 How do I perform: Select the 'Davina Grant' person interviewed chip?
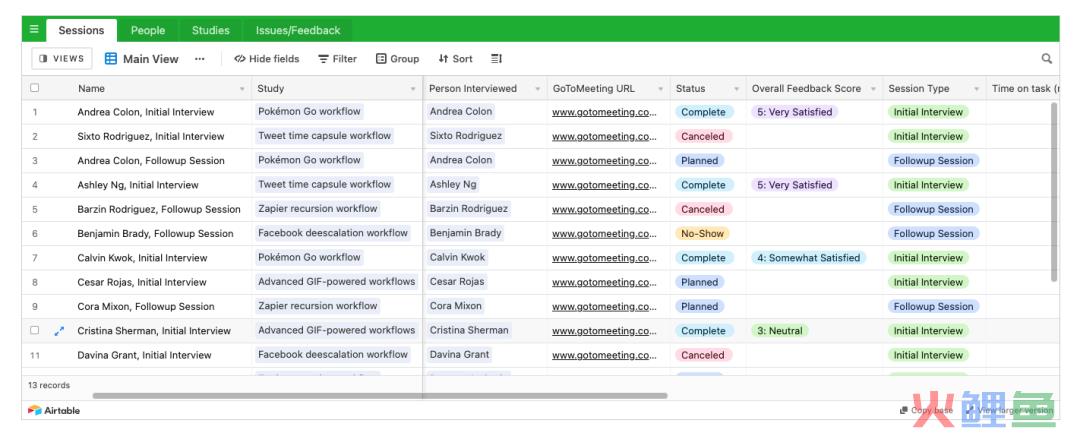(x=459, y=355)
